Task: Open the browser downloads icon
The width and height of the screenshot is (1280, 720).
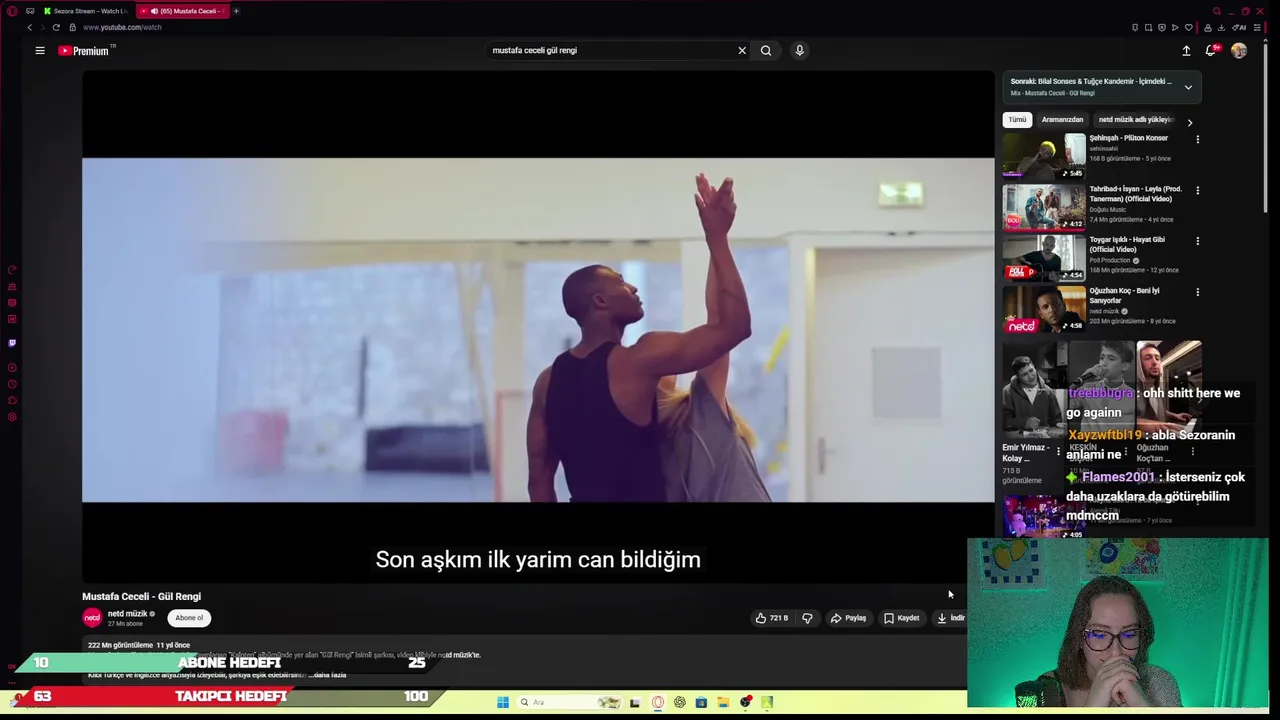Action: (x=1221, y=27)
